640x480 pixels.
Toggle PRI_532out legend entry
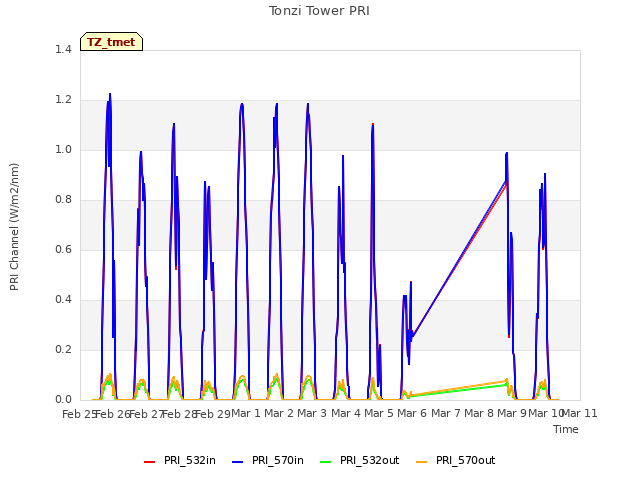pos(360,460)
